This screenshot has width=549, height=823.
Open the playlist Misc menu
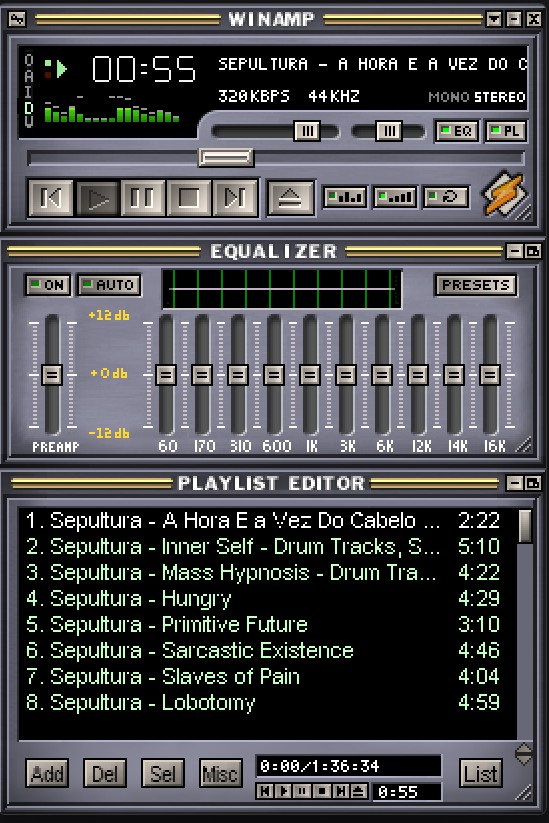(x=220, y=773)
